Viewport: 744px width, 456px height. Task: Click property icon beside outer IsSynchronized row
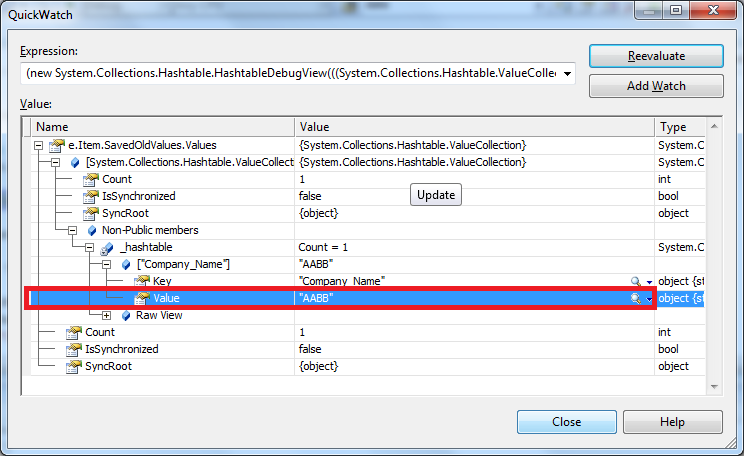point(74,350)
